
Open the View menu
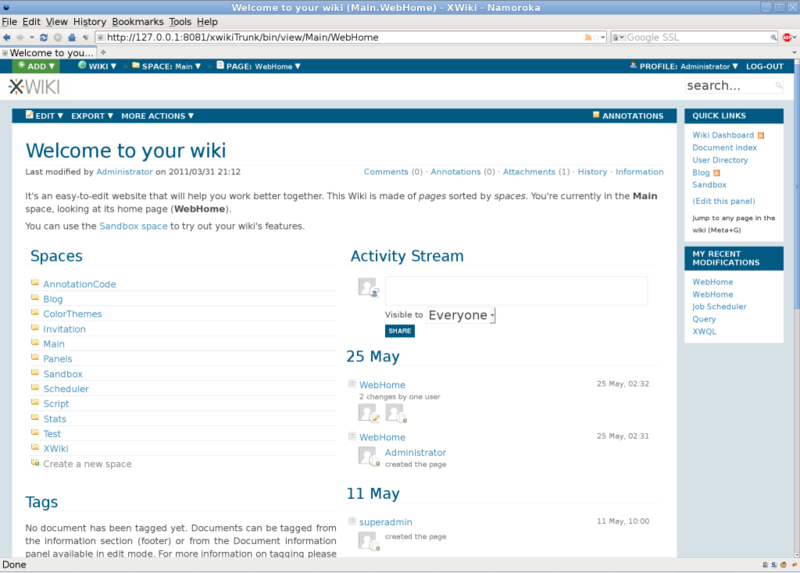[57, 22]
